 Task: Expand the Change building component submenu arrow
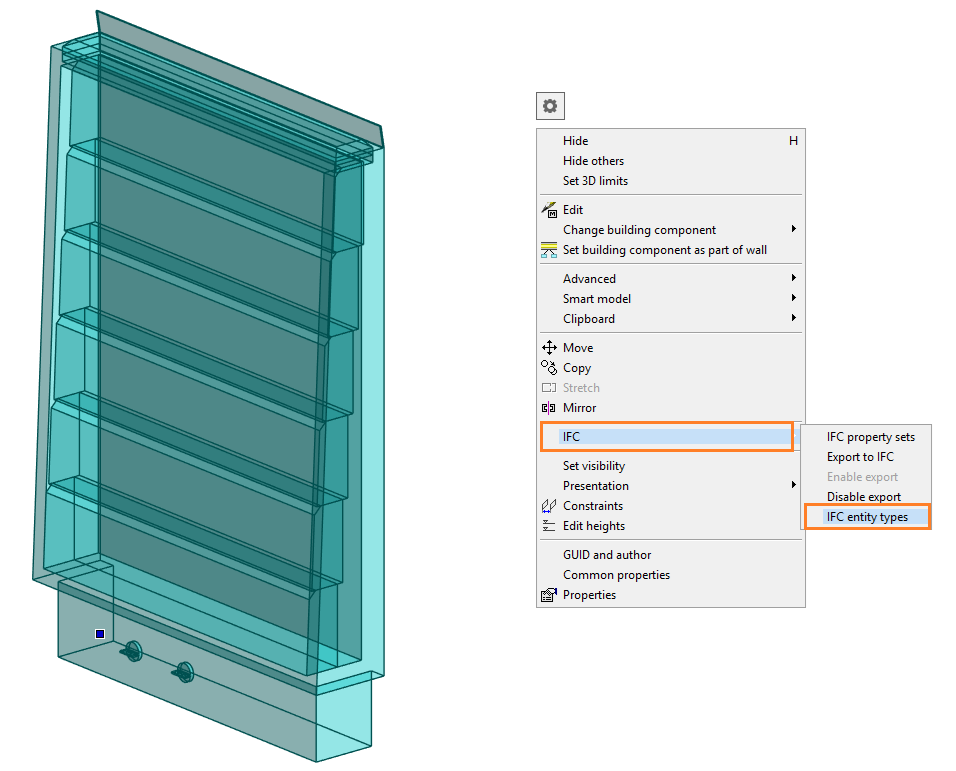(794, 230)
